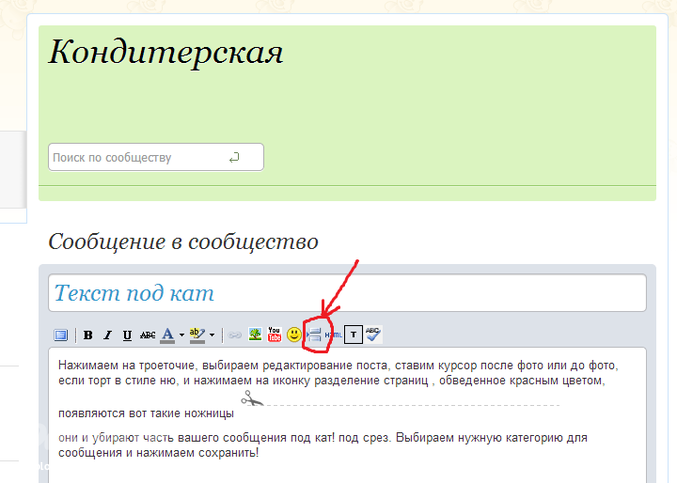
Task: Apply the highlight background color
Action: 197,335
